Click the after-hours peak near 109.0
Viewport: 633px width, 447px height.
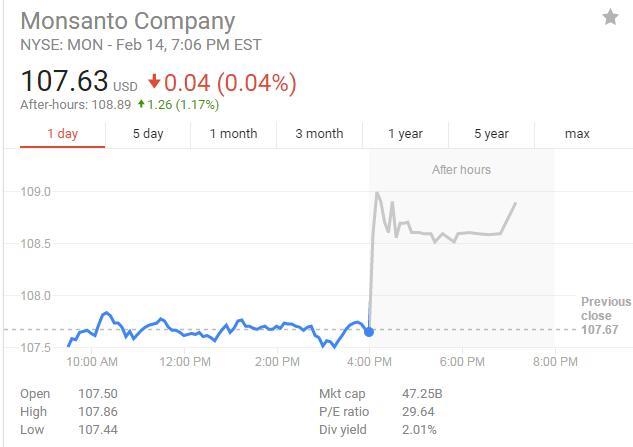click(377, 193)
